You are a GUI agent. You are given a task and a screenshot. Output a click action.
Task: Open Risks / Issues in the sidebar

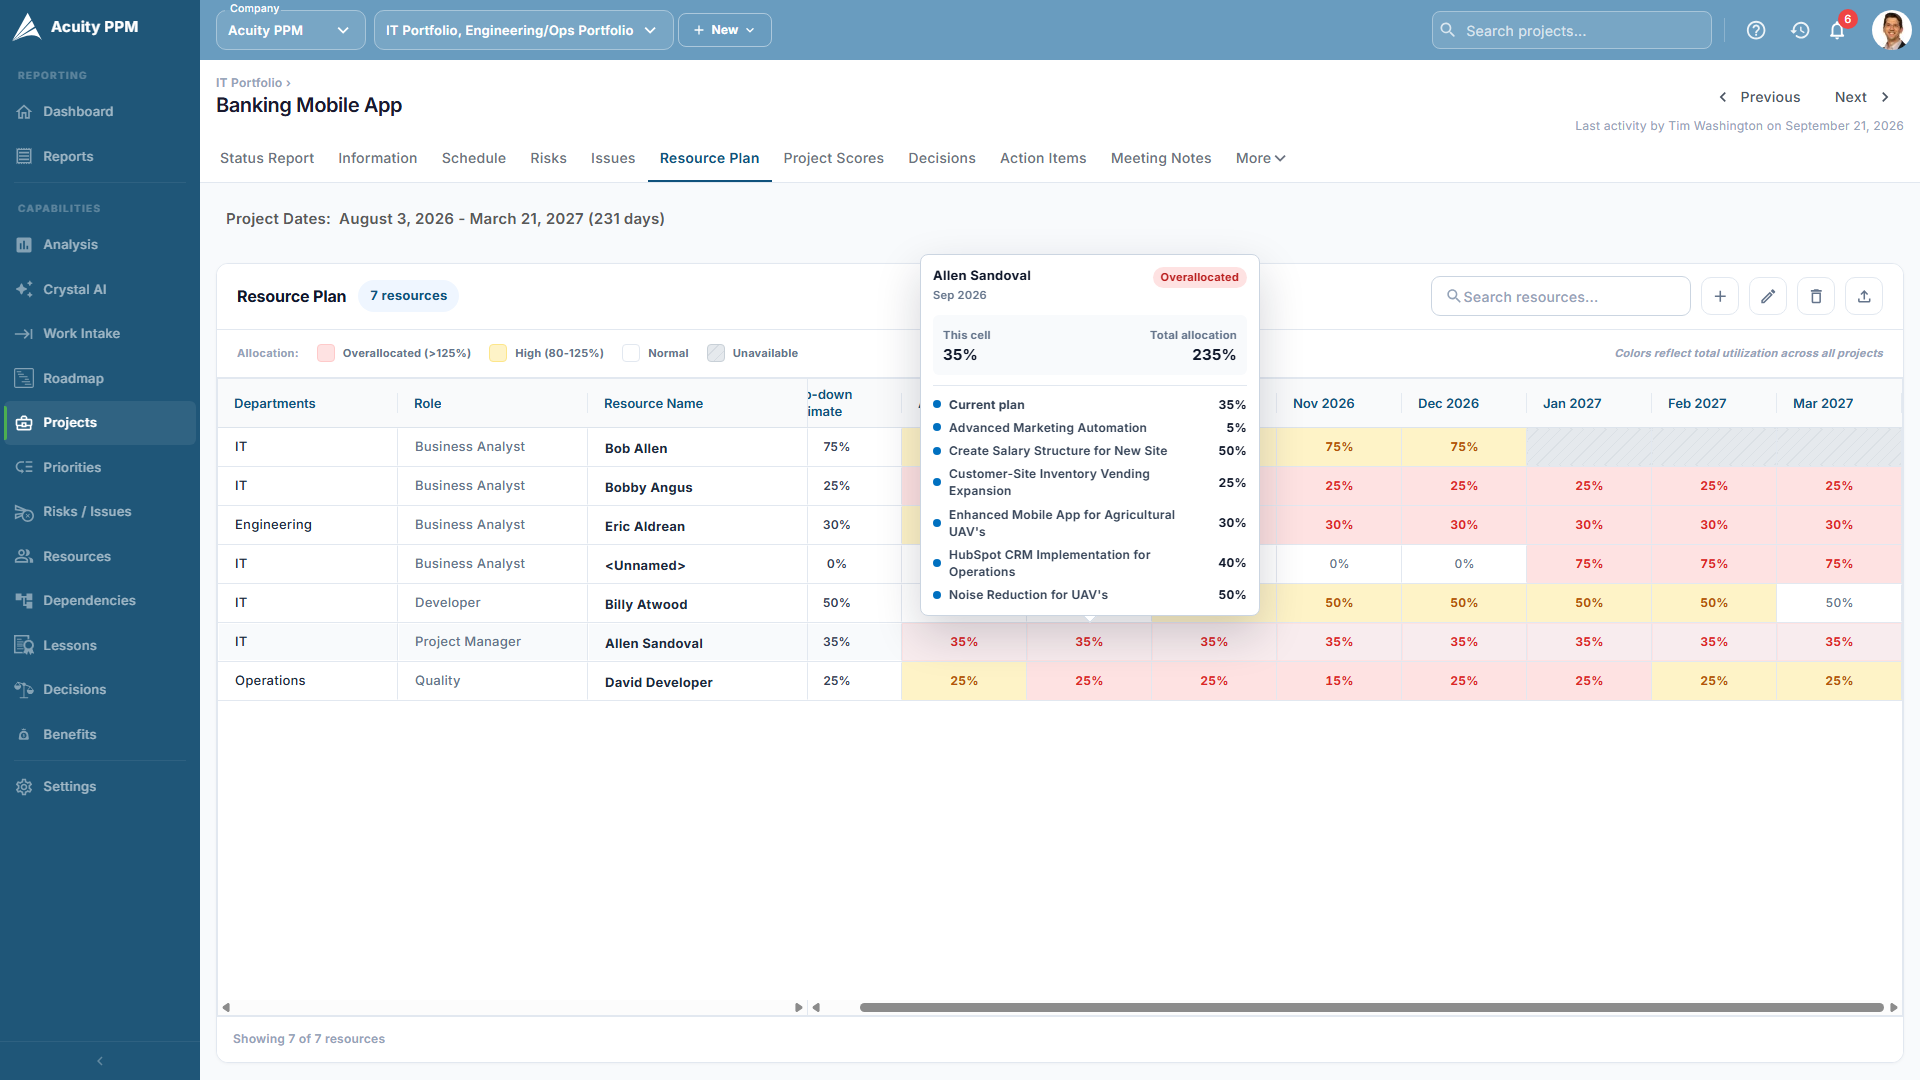[100, 512]
